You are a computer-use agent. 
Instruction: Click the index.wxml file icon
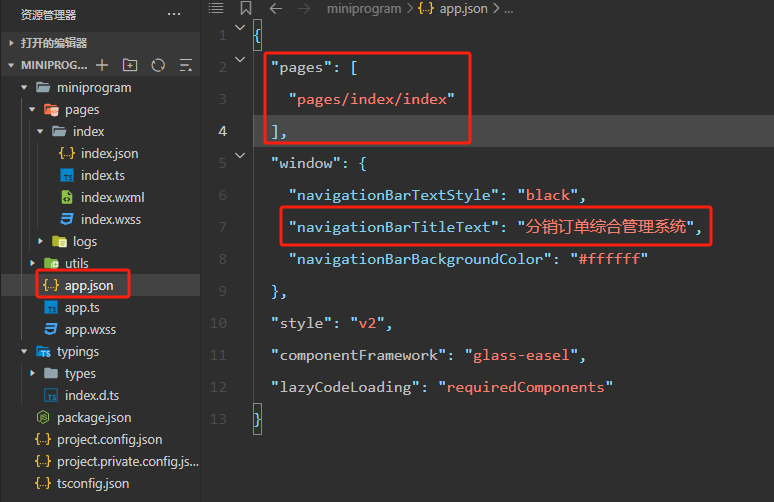(67, 197)
